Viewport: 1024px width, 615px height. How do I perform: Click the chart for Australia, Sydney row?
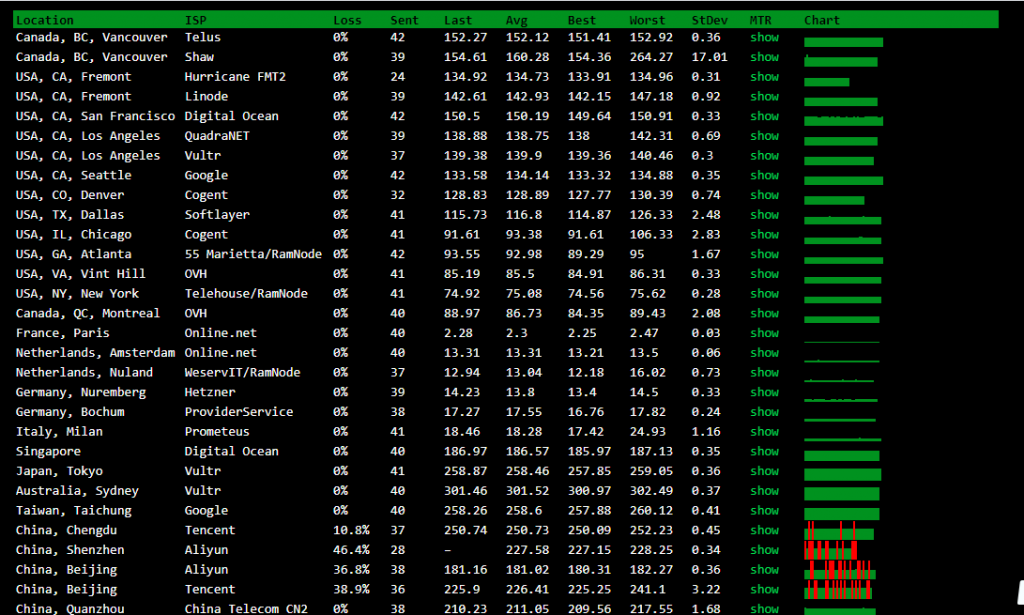click(x=841, y=494)
